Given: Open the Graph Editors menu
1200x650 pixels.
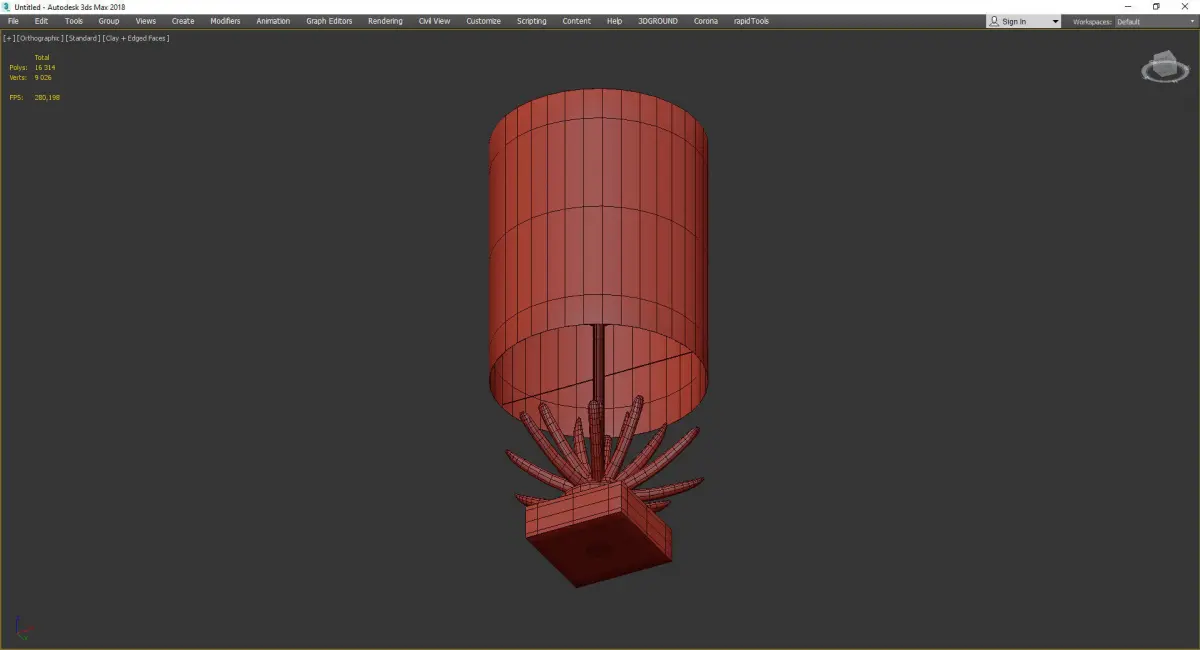Looking at the screenshot, I should point(329,21).
